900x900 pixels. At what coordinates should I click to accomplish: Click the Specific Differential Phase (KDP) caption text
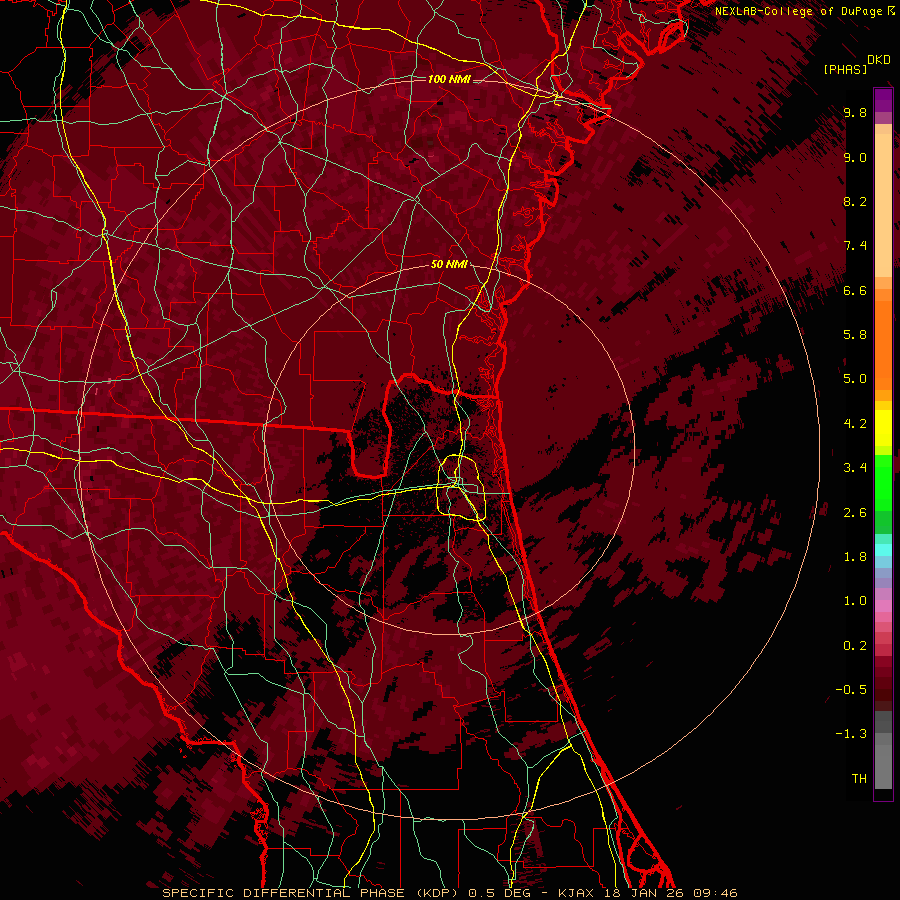point(312,893)
